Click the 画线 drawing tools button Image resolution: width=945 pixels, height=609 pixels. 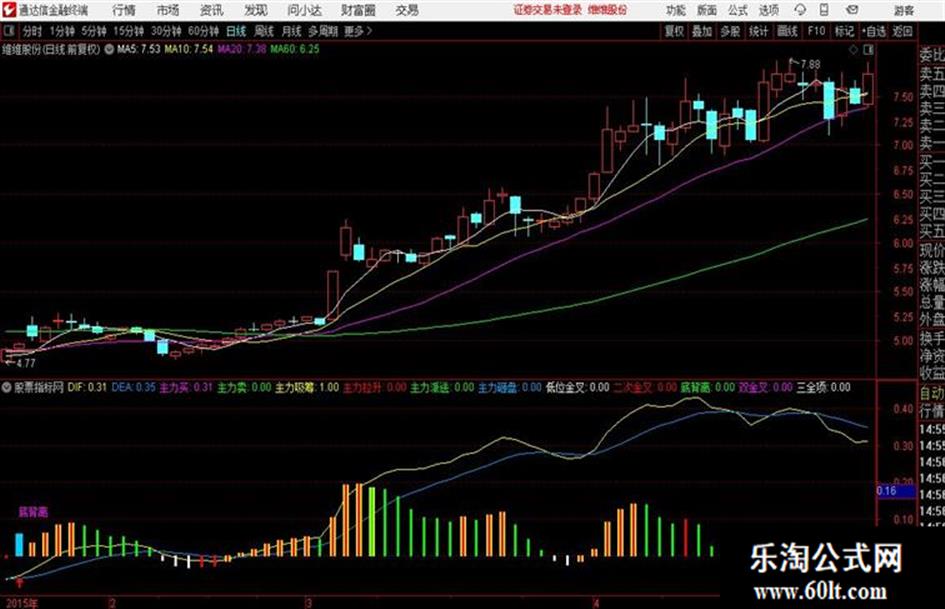point(787,31)
